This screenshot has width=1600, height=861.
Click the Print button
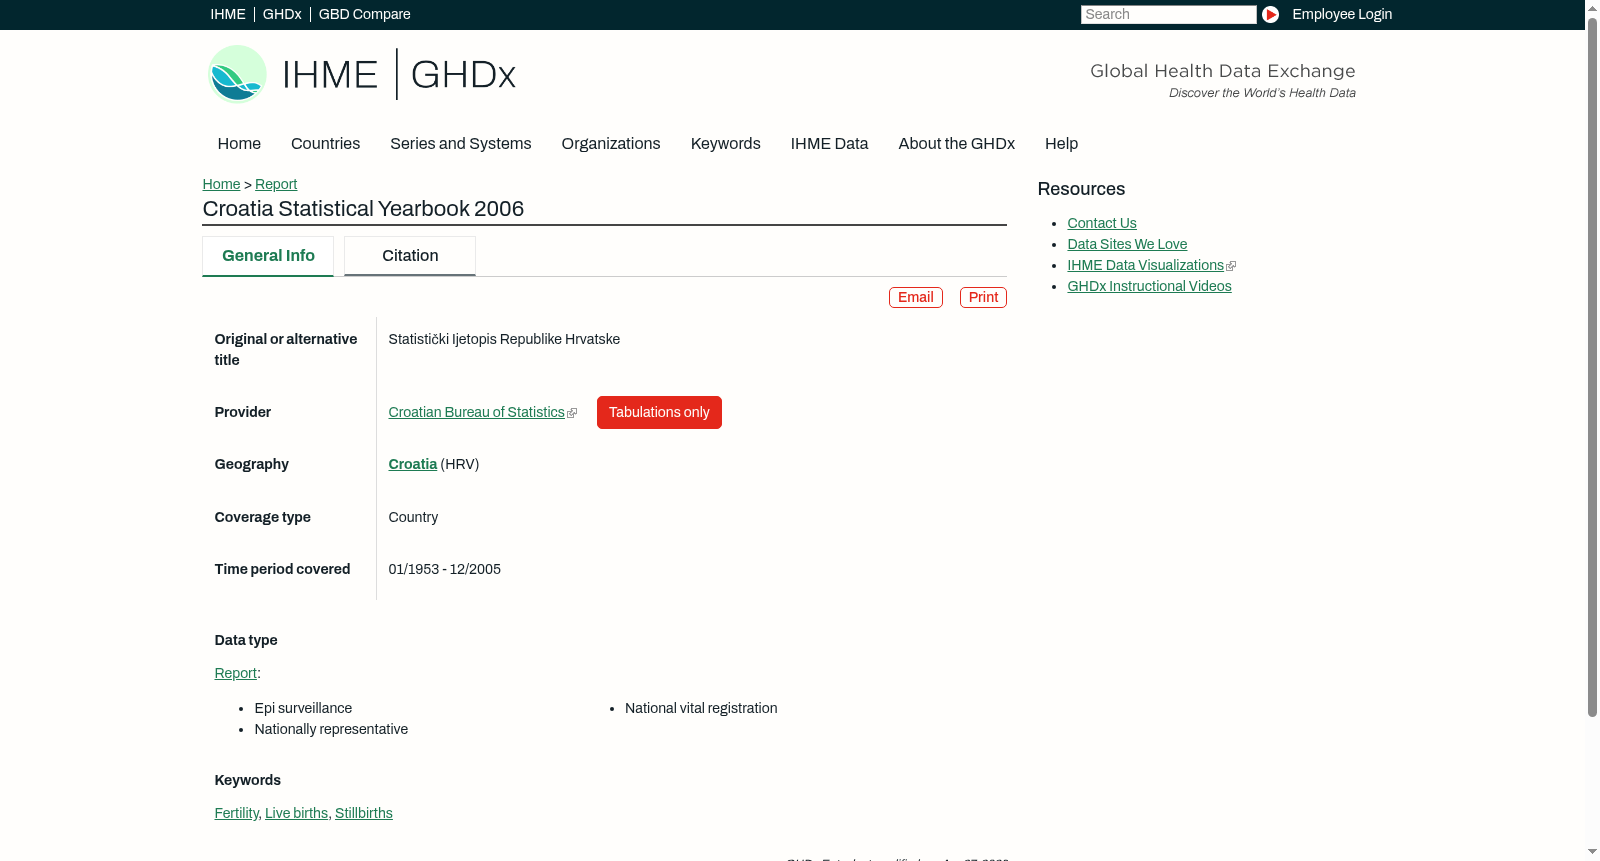pos(983,297)
